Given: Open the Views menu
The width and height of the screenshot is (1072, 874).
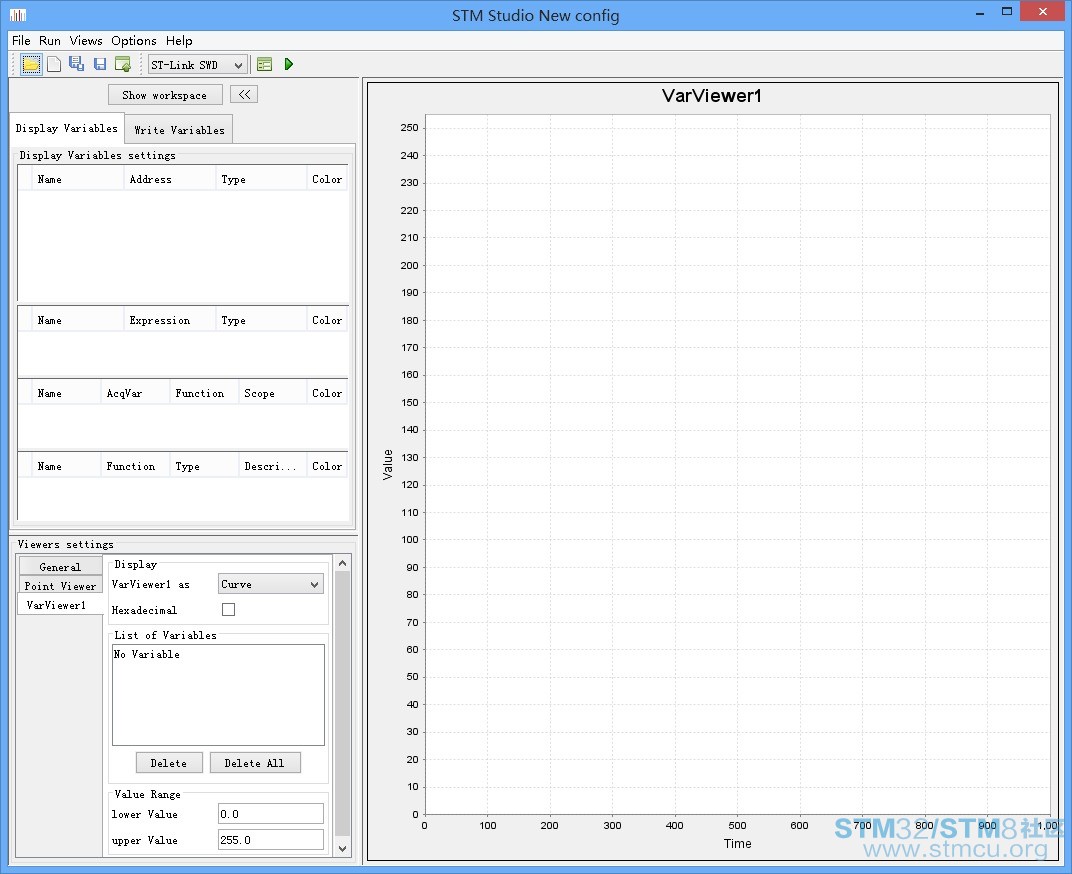Looking at the screenshot, I should (85, 40).
